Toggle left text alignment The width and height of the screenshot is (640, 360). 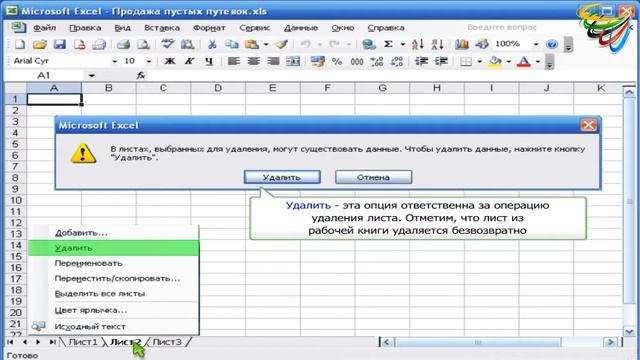coord(233,62)
